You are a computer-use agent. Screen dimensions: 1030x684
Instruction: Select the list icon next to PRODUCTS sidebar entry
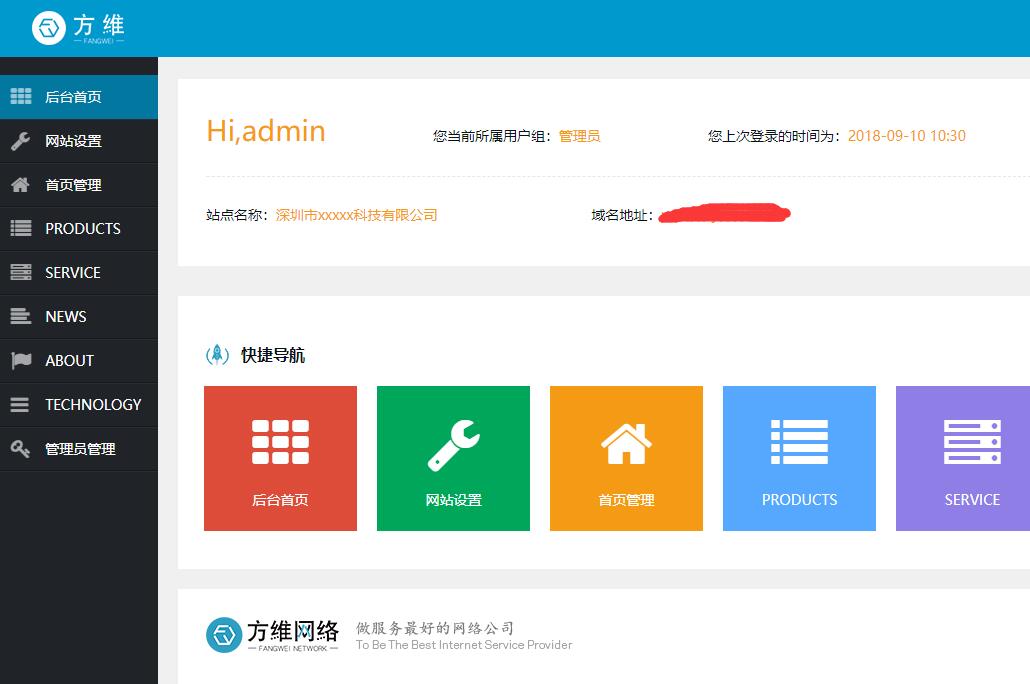tap(21, 228)
